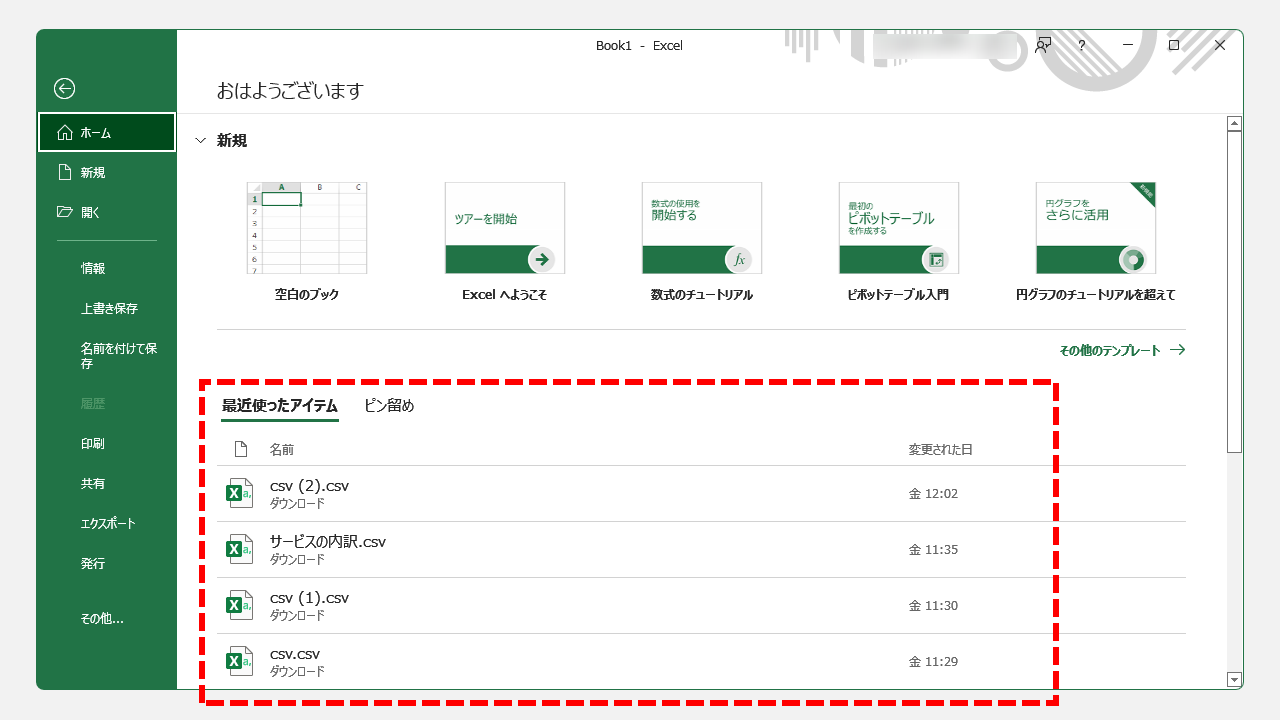Open the 円グラフのチュートリアル template
Image resolution: width=1280 pixels, height=720 pixels.
[x=1095, y=230]
